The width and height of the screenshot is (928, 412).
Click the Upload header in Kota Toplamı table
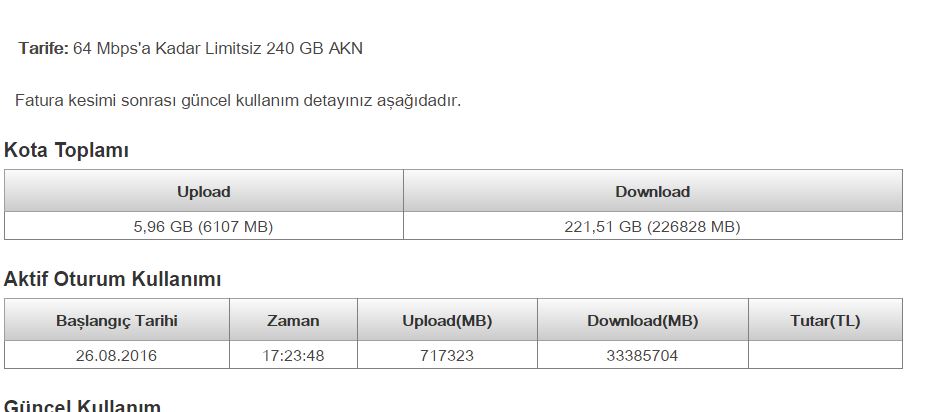203,191
